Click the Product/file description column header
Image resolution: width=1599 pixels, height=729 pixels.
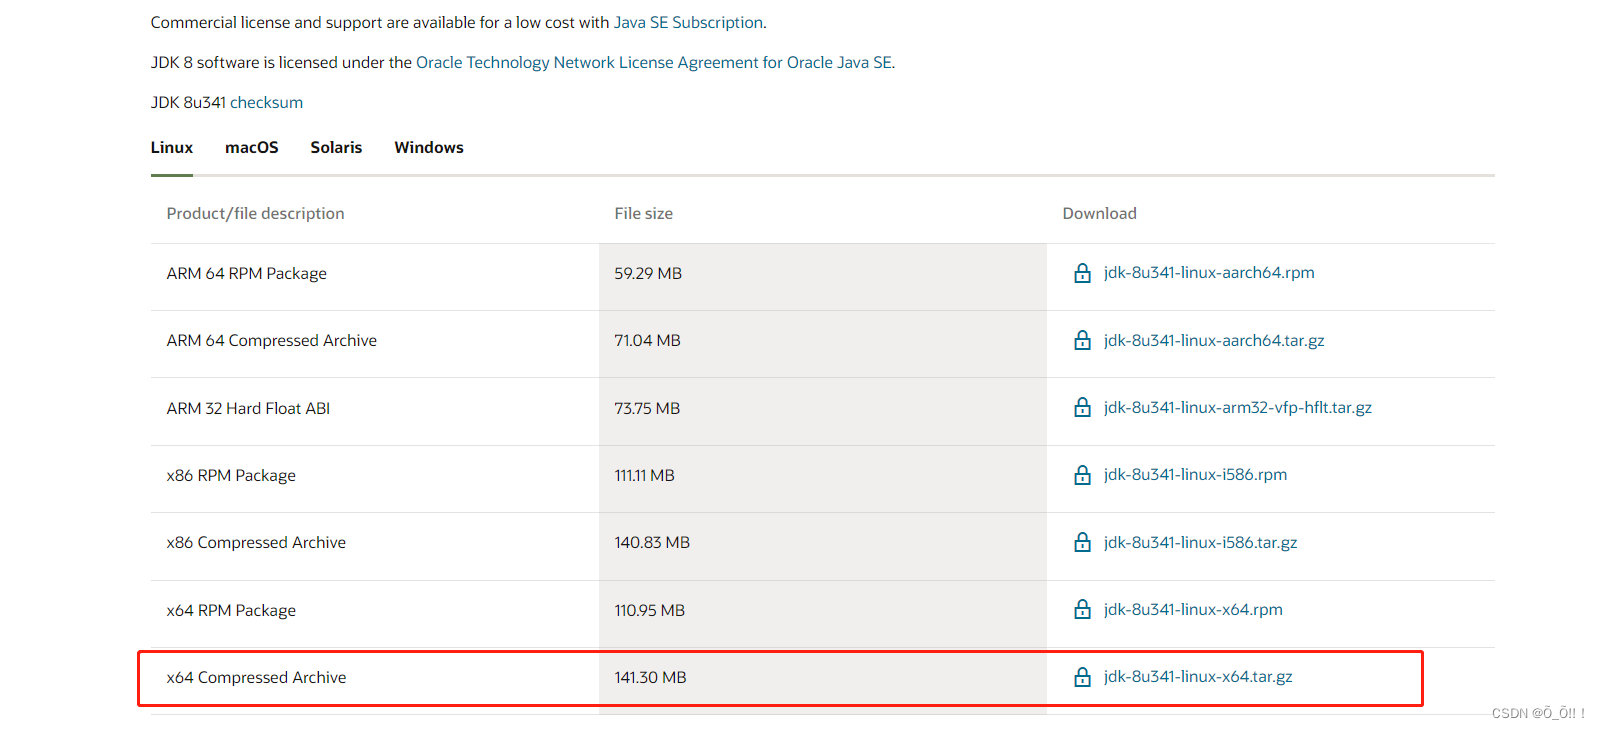(255, 213)
